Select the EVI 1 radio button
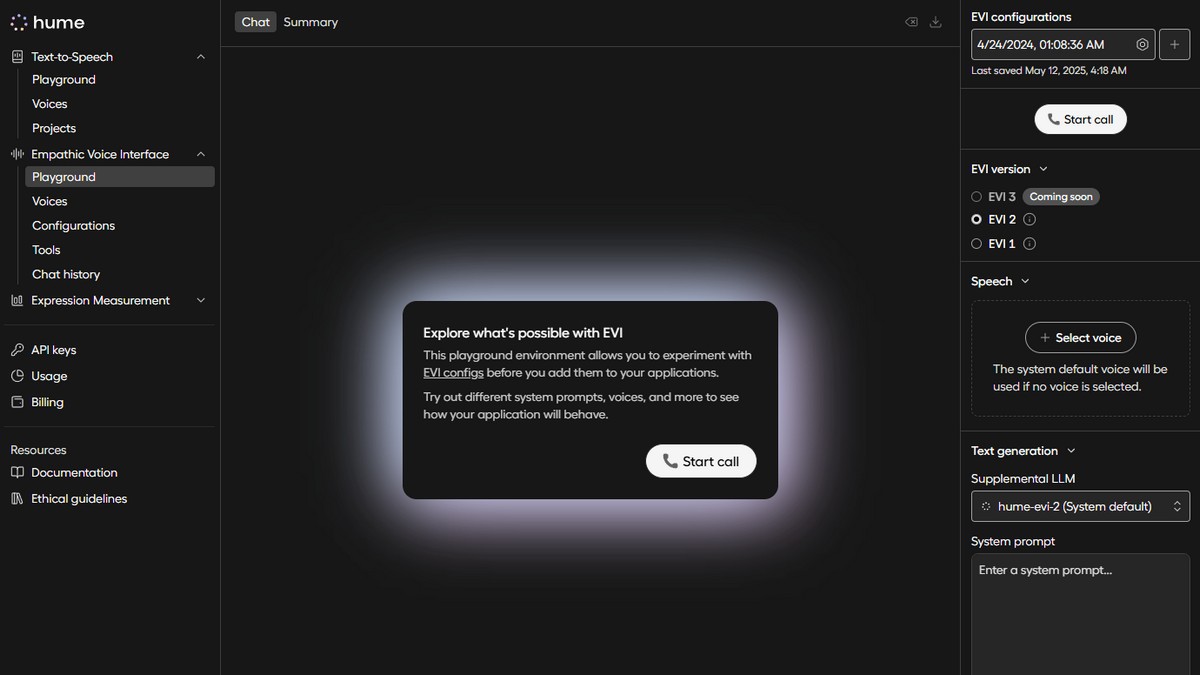This screenshot has width=1200, height=675. [x=977, y=243]
